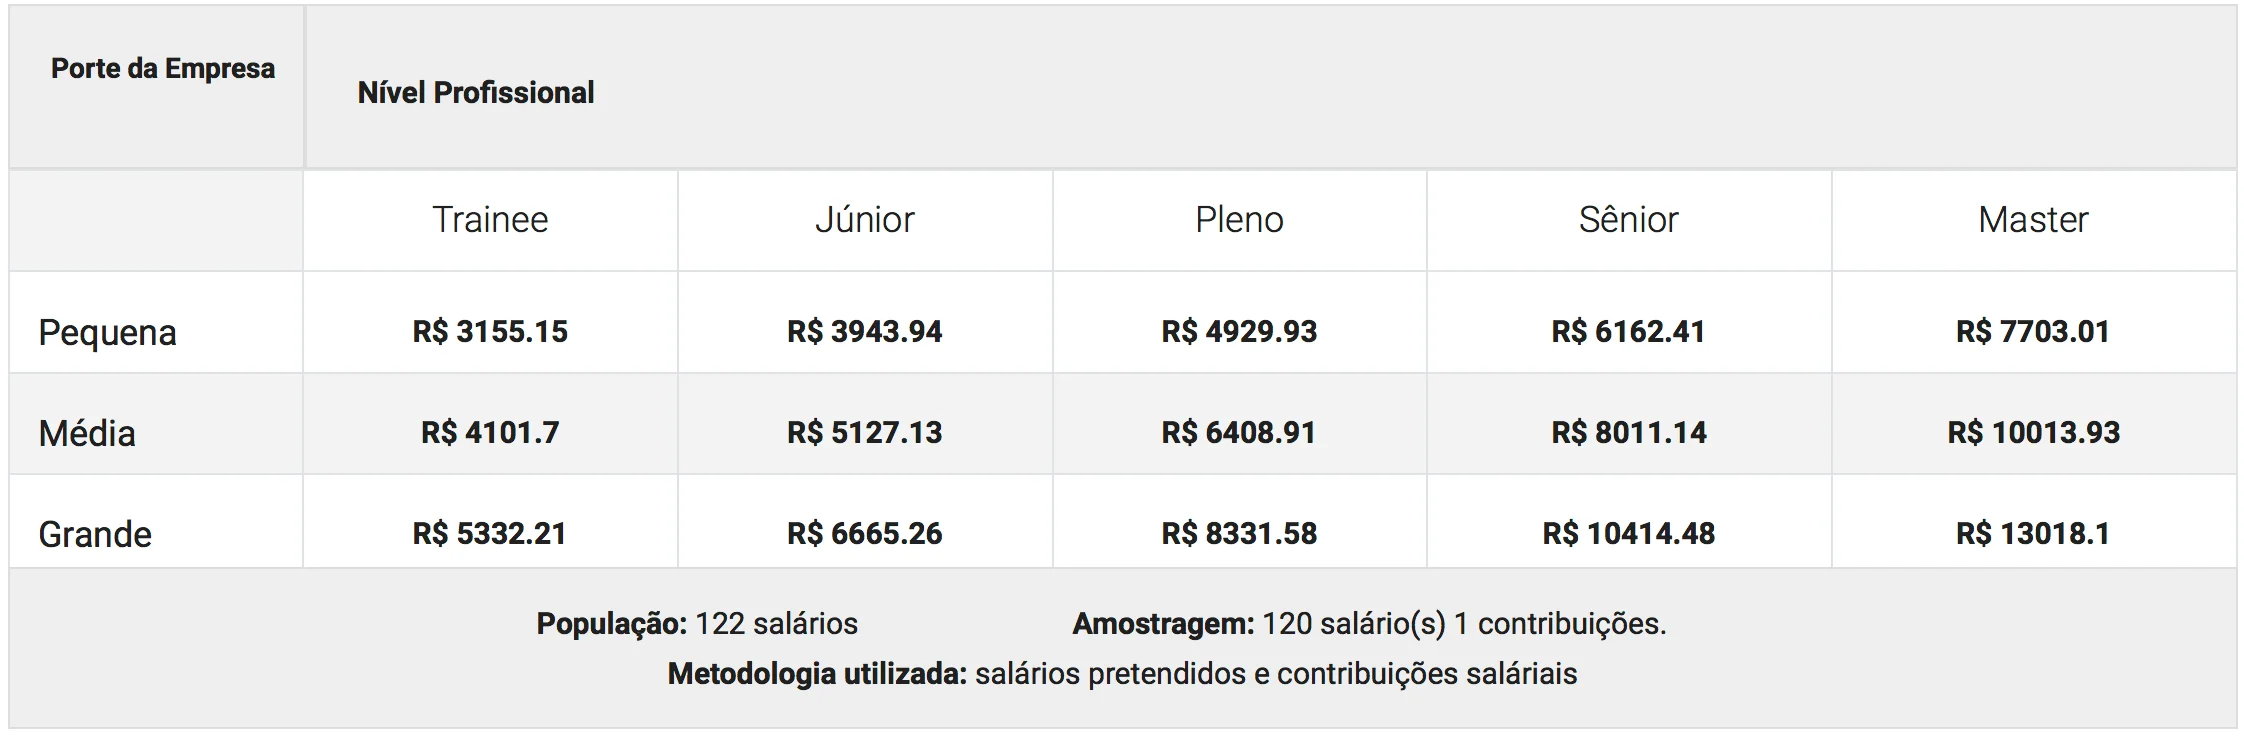Click the População 122 salários text
Screen dimensions: 2244x736
697,624
